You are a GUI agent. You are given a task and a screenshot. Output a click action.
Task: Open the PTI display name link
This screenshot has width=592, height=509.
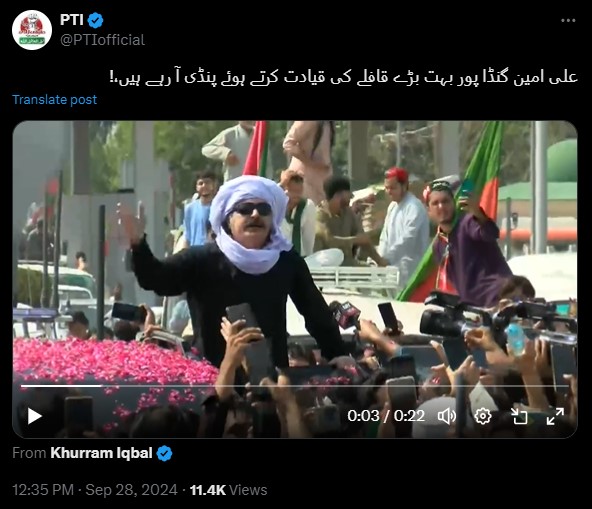[x=71, y=20]
